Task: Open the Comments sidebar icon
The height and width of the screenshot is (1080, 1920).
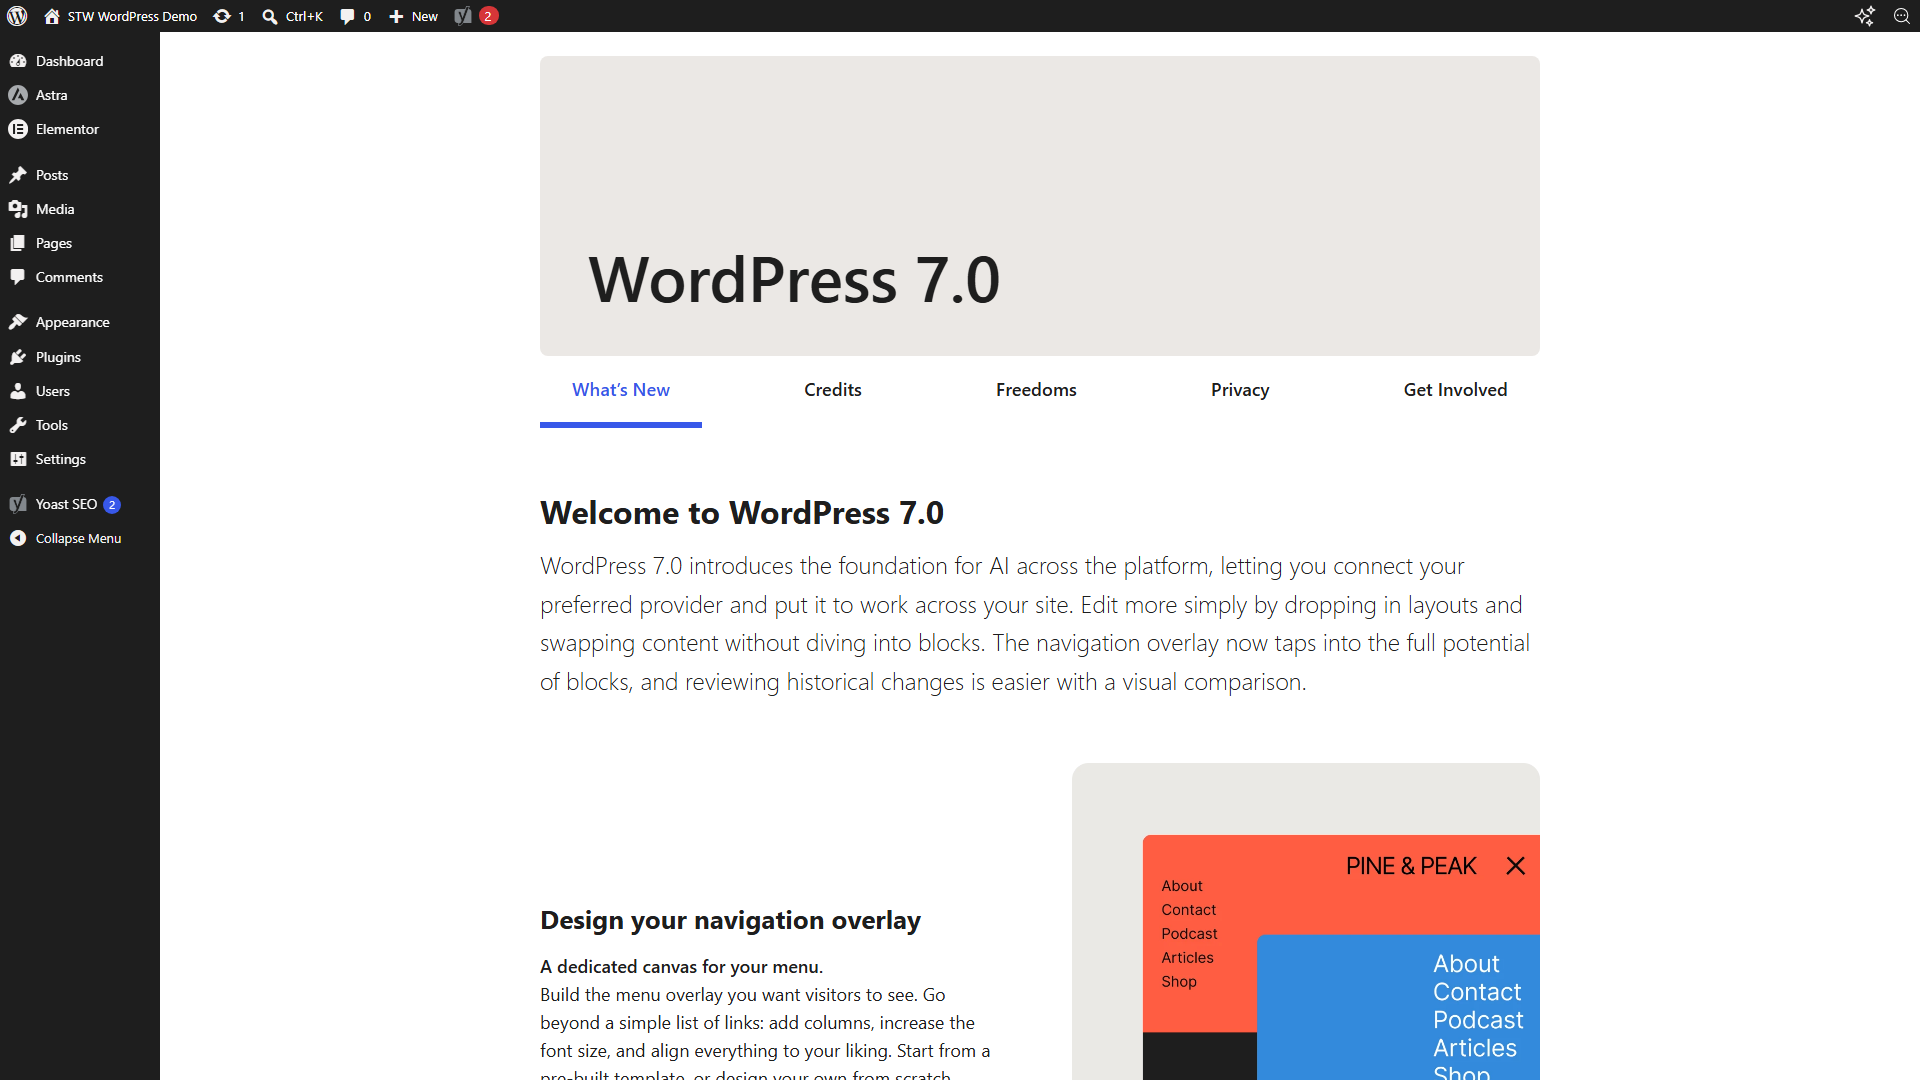Action: point(18,277)
